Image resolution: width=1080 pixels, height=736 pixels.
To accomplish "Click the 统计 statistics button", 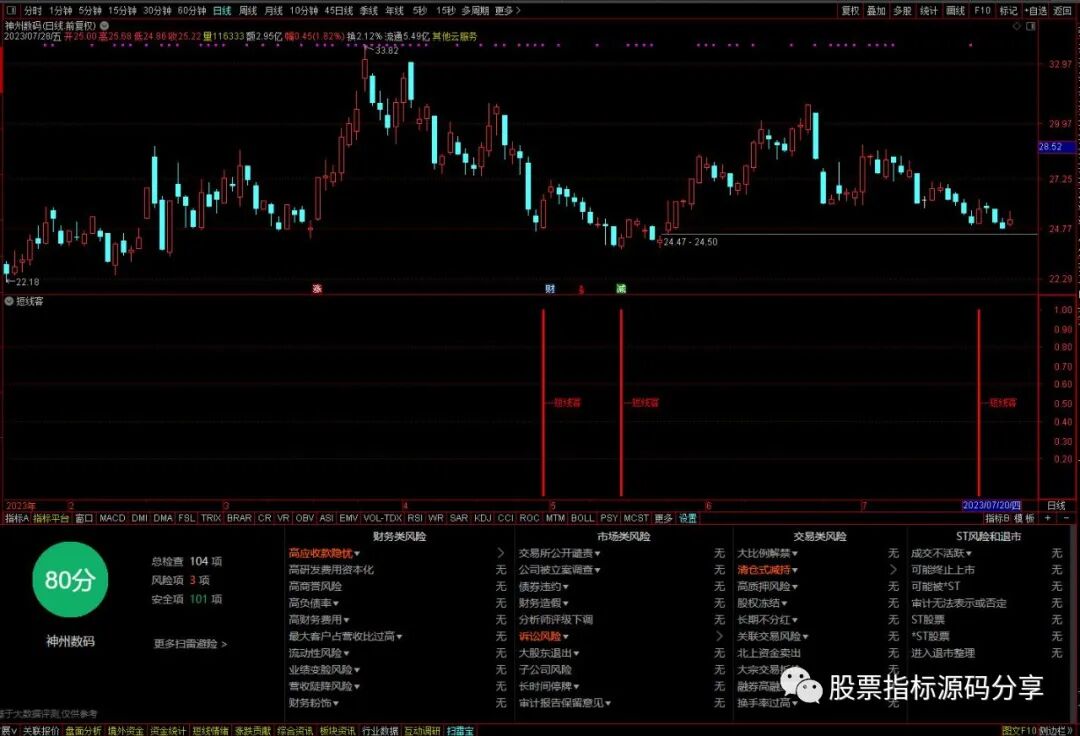I will 928,10.
